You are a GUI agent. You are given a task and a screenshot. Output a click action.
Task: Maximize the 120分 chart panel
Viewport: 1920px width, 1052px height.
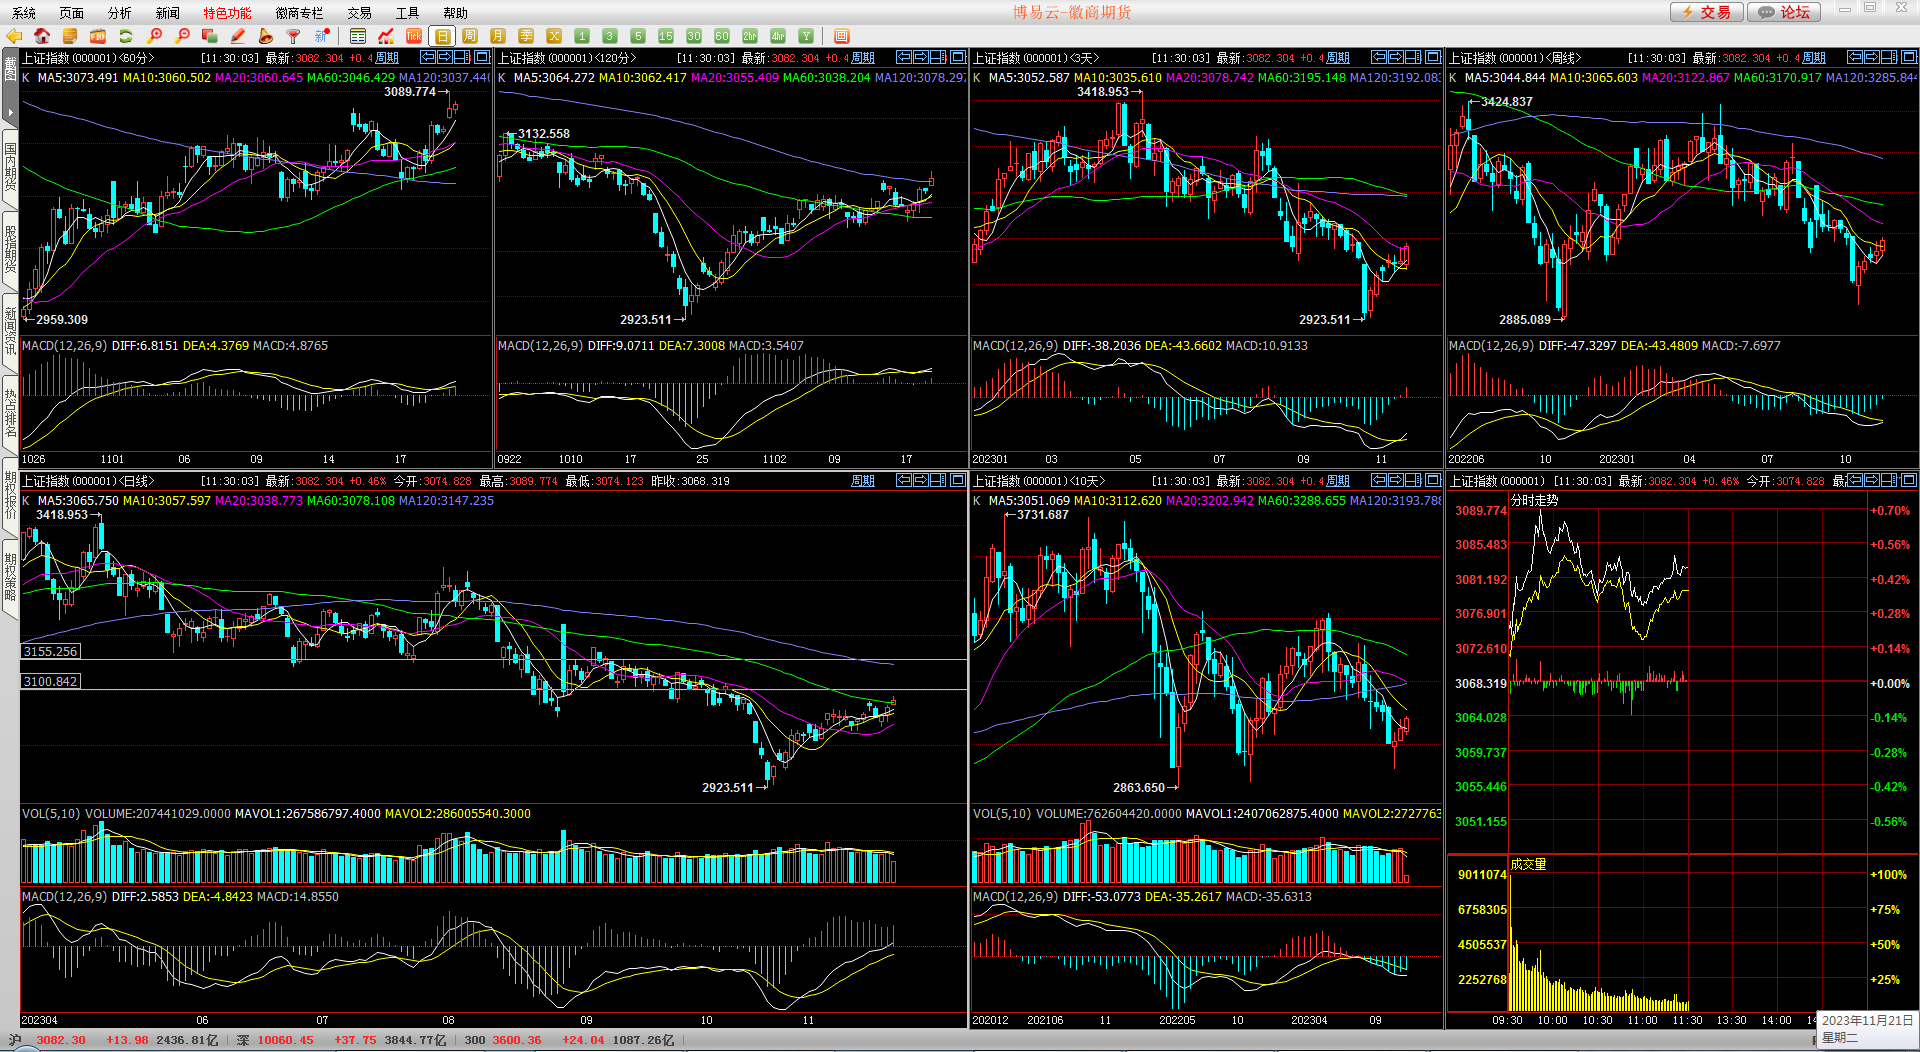point(958,57)
